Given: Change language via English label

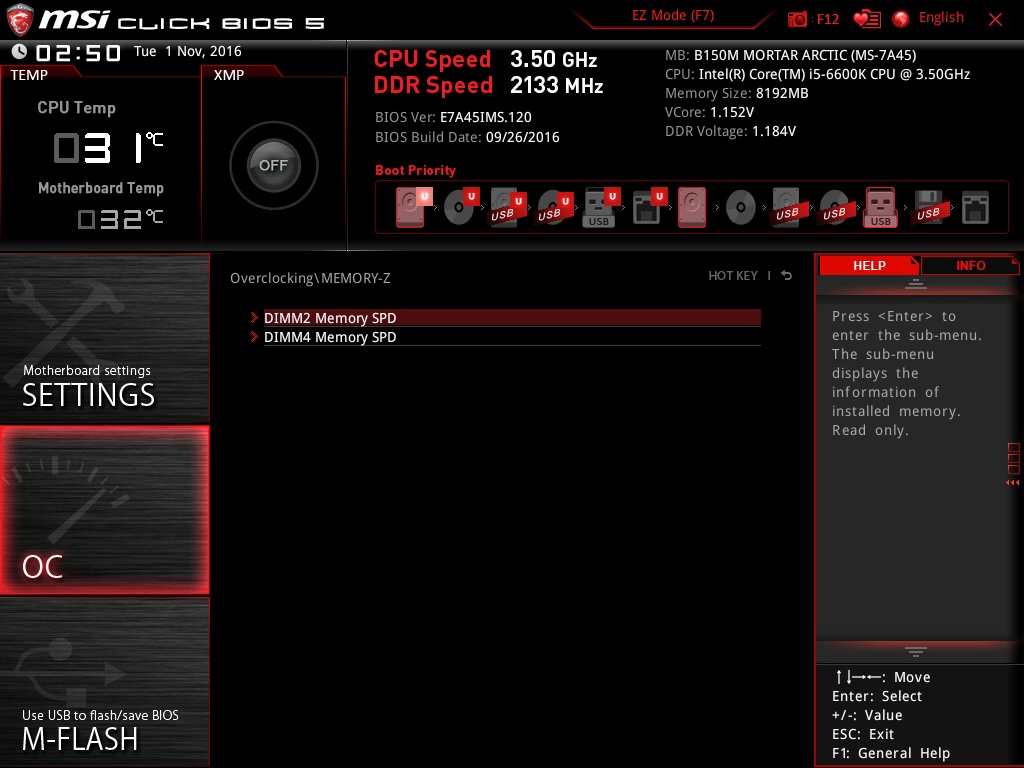Looking at the screenshot, I should point(941,18).
